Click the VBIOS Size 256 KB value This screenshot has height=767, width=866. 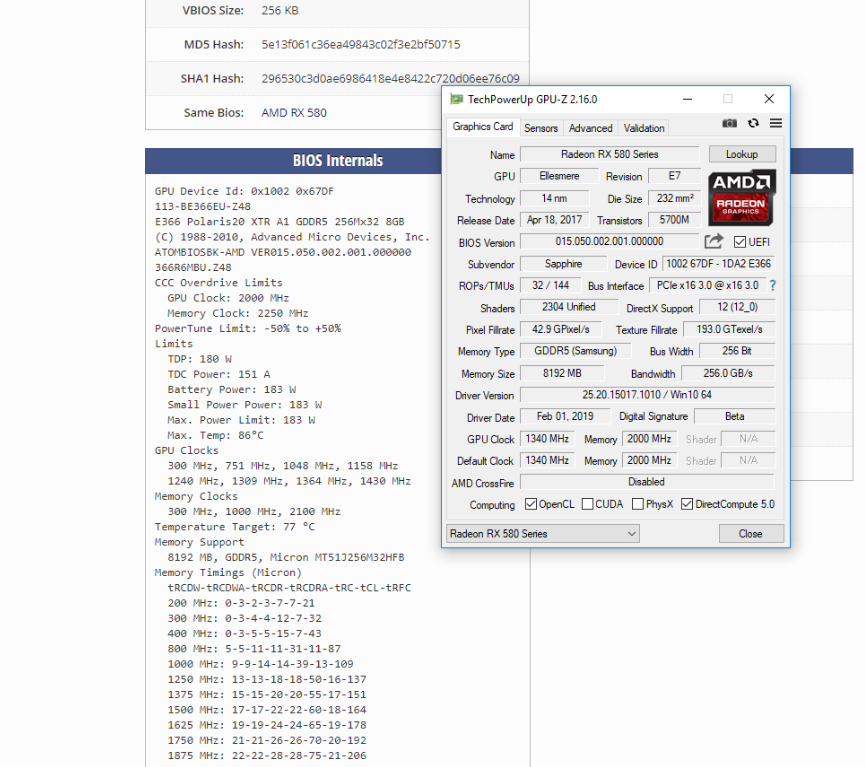pyautogui.click(x=280, y=10)
